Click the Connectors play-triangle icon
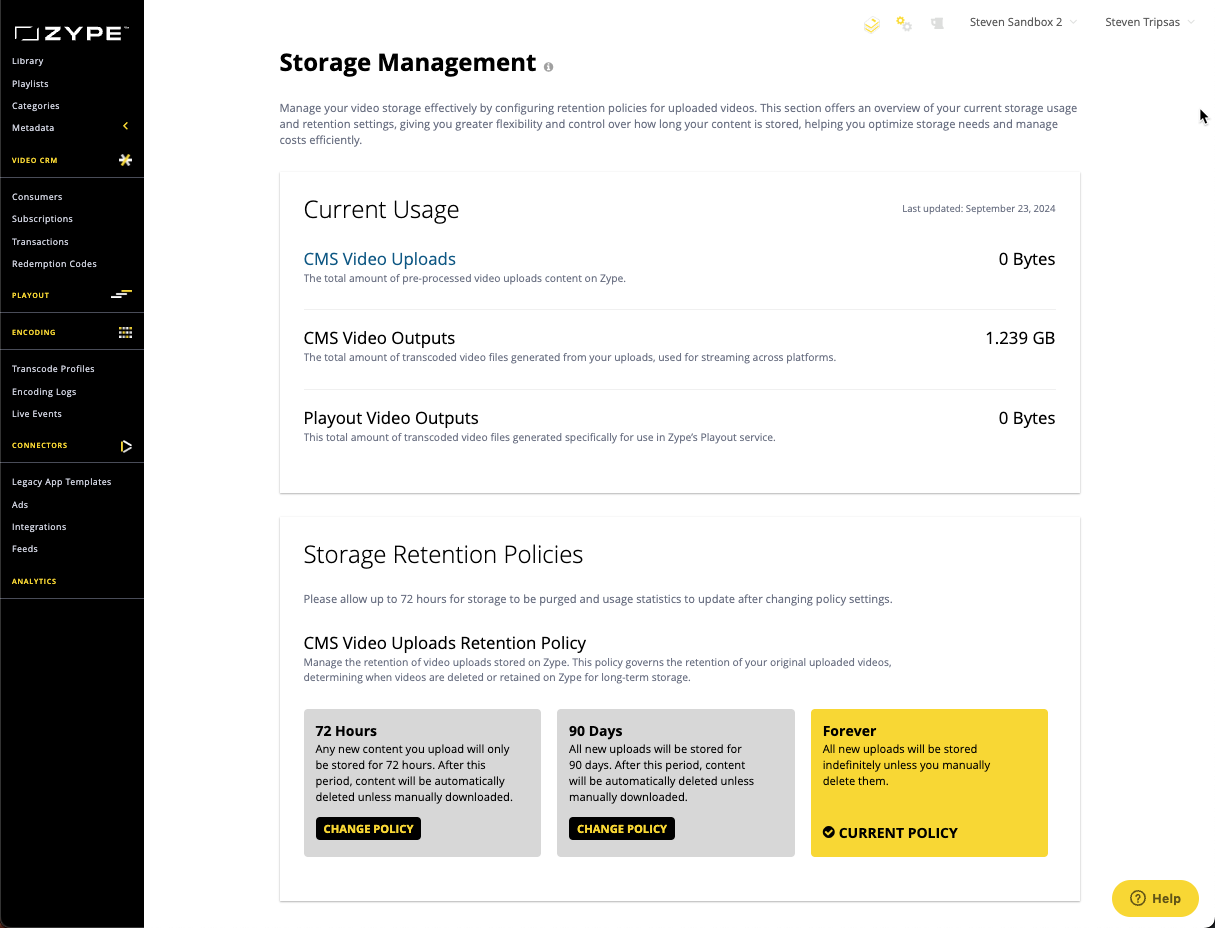1215x928 pixels. click(126, 446)
